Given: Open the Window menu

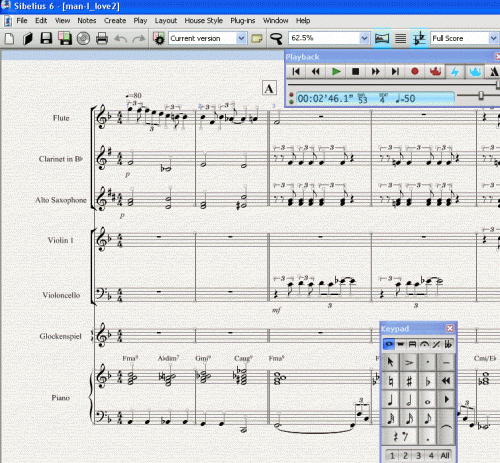Looking at the screenshot, I should 276,21.
